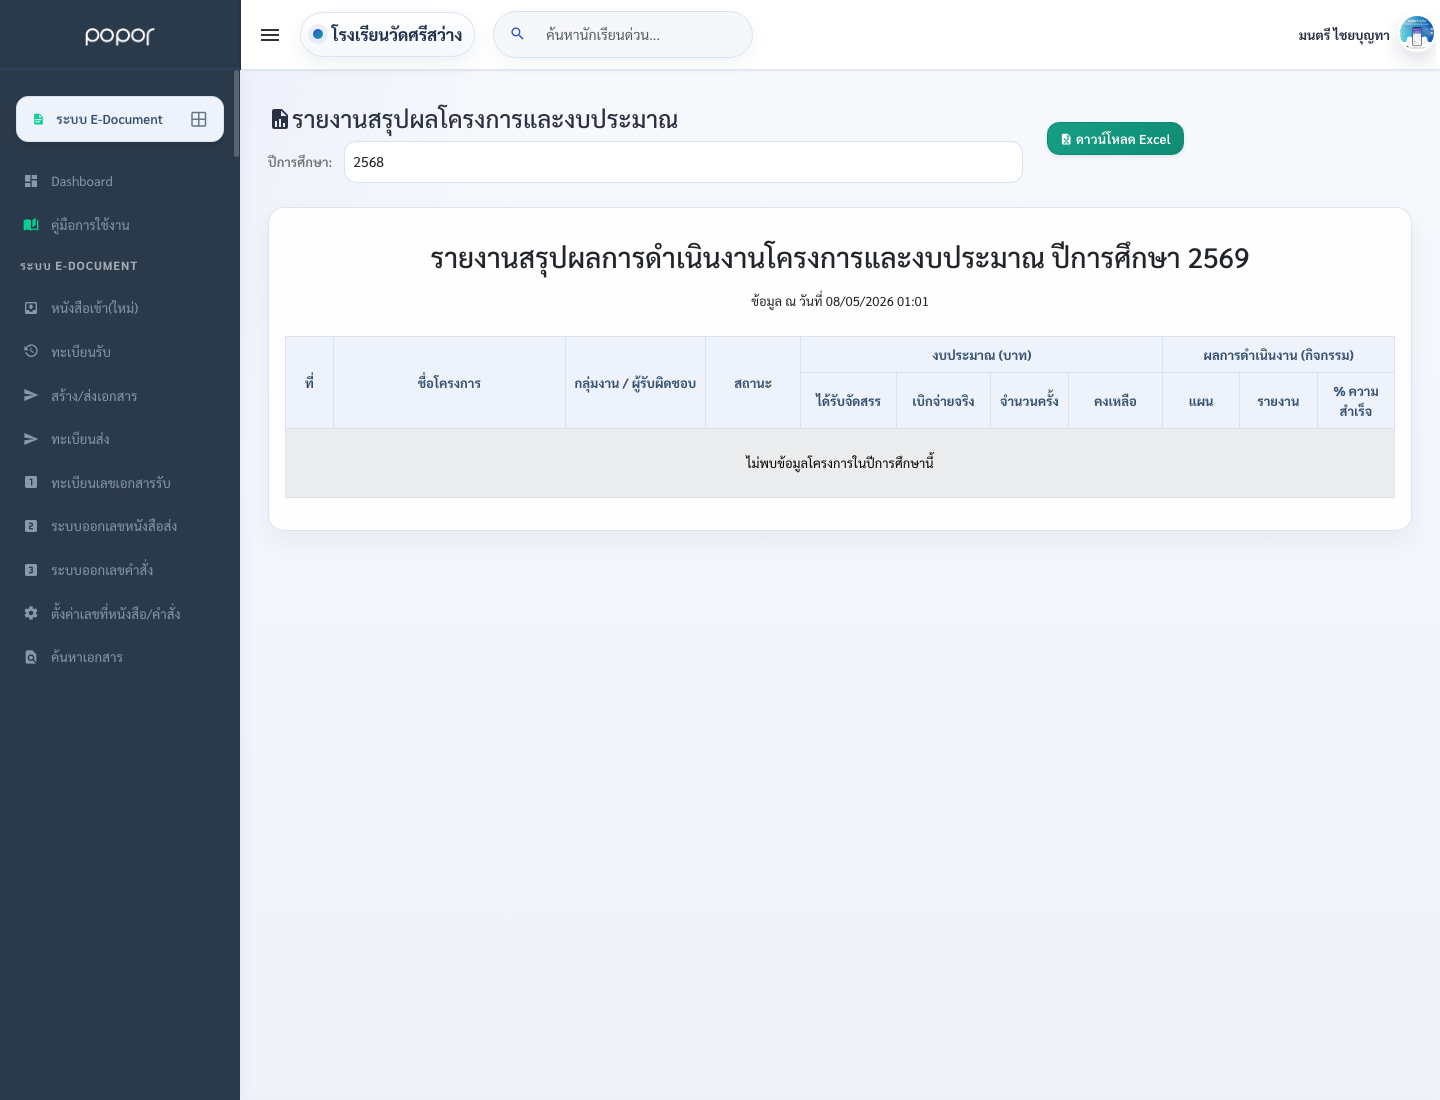Select ทะเบียนส่ง menu item
The width and height of the screenshot is (1440, 1100).
pyautogui.click(x=120, y=439)
